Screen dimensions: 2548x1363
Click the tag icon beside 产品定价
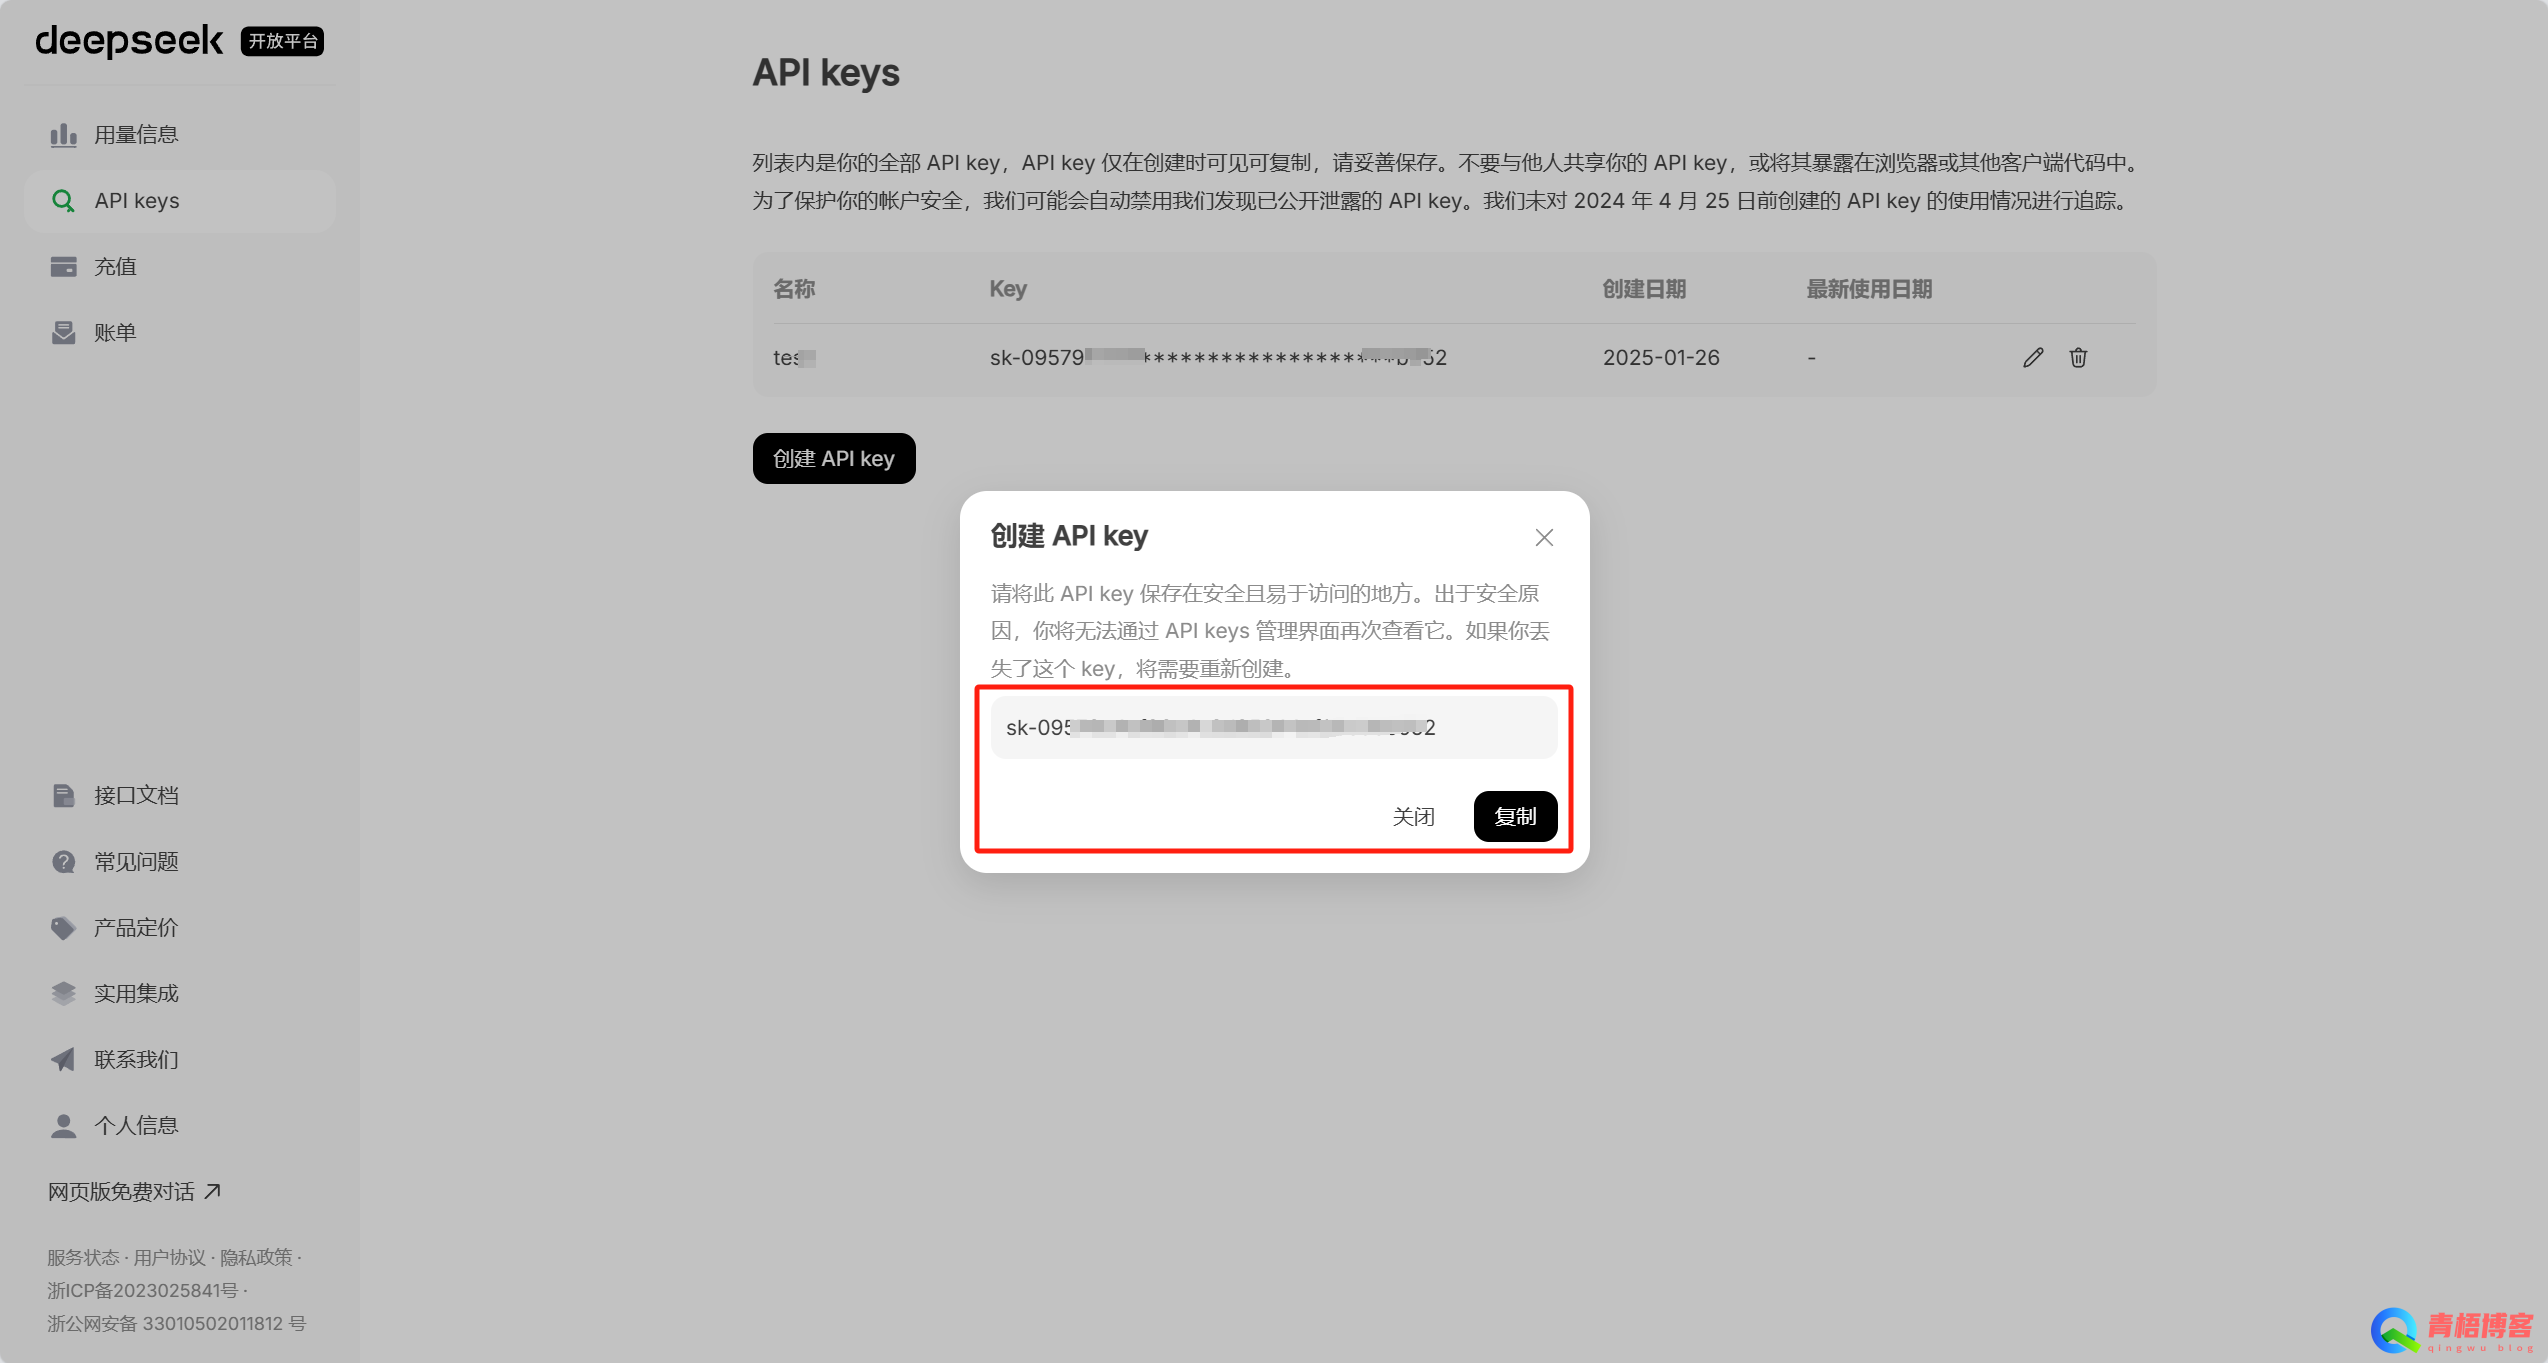tap(63, 928)
